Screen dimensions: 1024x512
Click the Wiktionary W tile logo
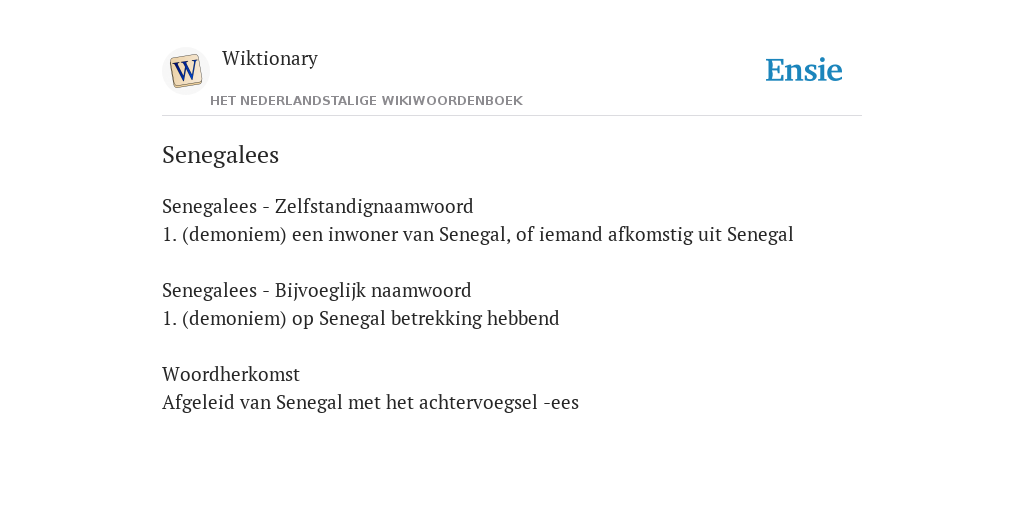[x=185, y=71]
